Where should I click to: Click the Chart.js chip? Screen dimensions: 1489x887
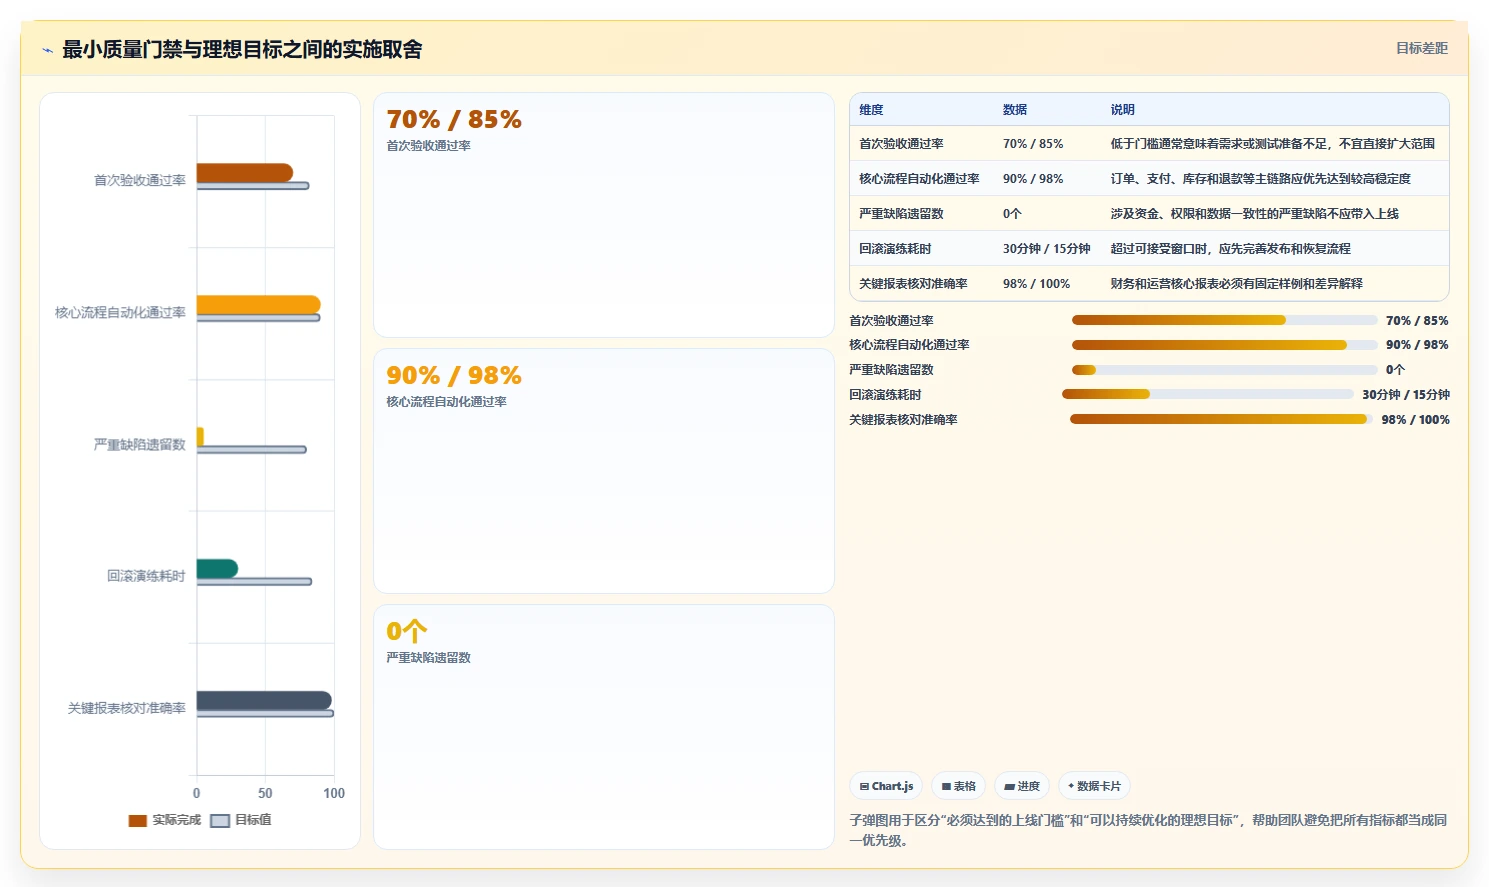[x=886, y=786]
